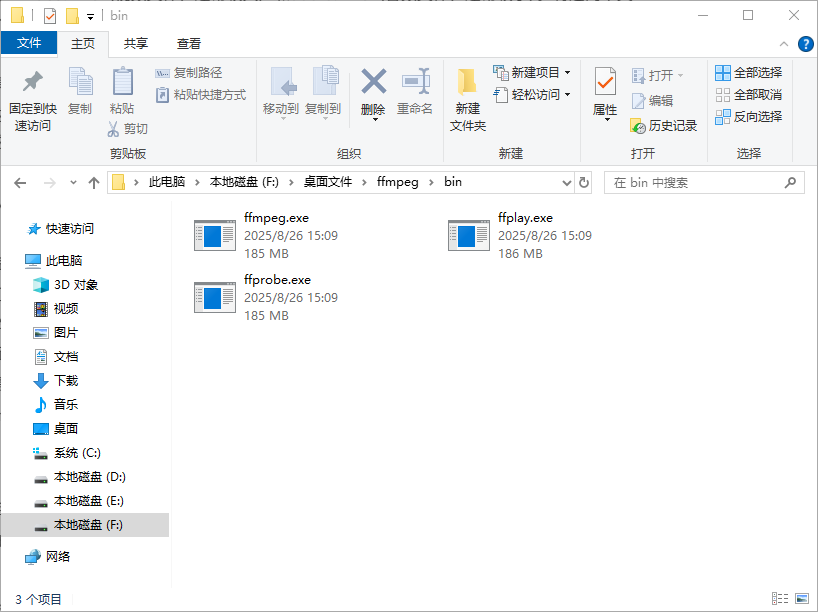818x612 pixels.
Task: Click the Paste clipboard icon
Action: click(123, 81)
